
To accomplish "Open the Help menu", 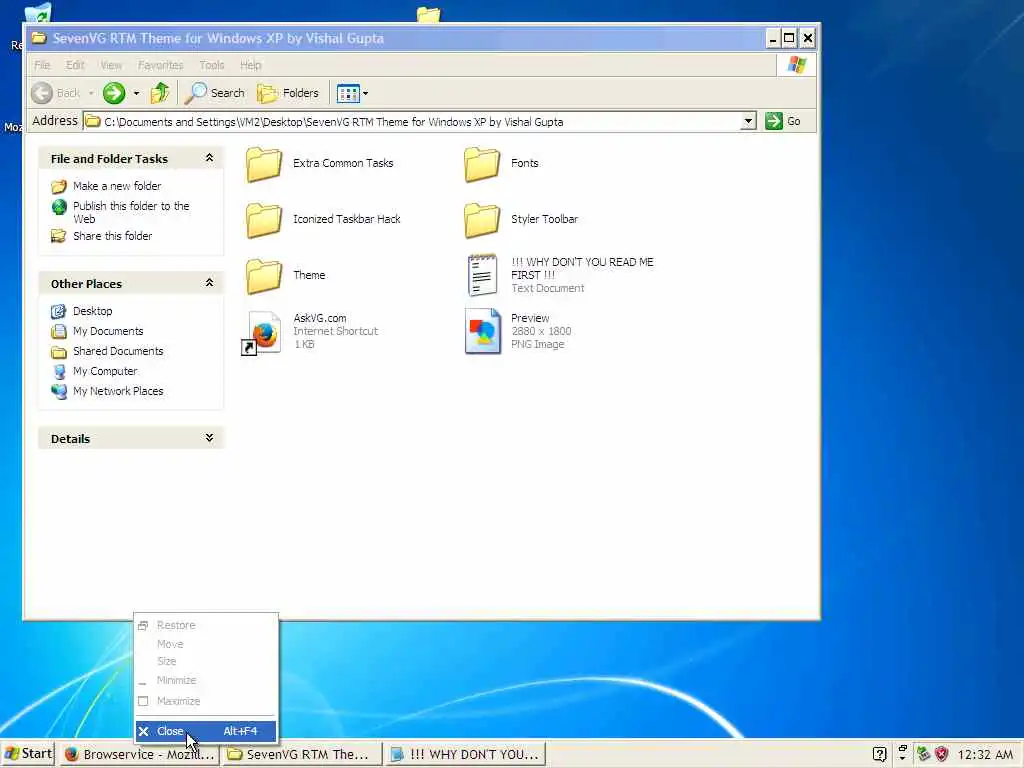I will click(x=250, y=65).
